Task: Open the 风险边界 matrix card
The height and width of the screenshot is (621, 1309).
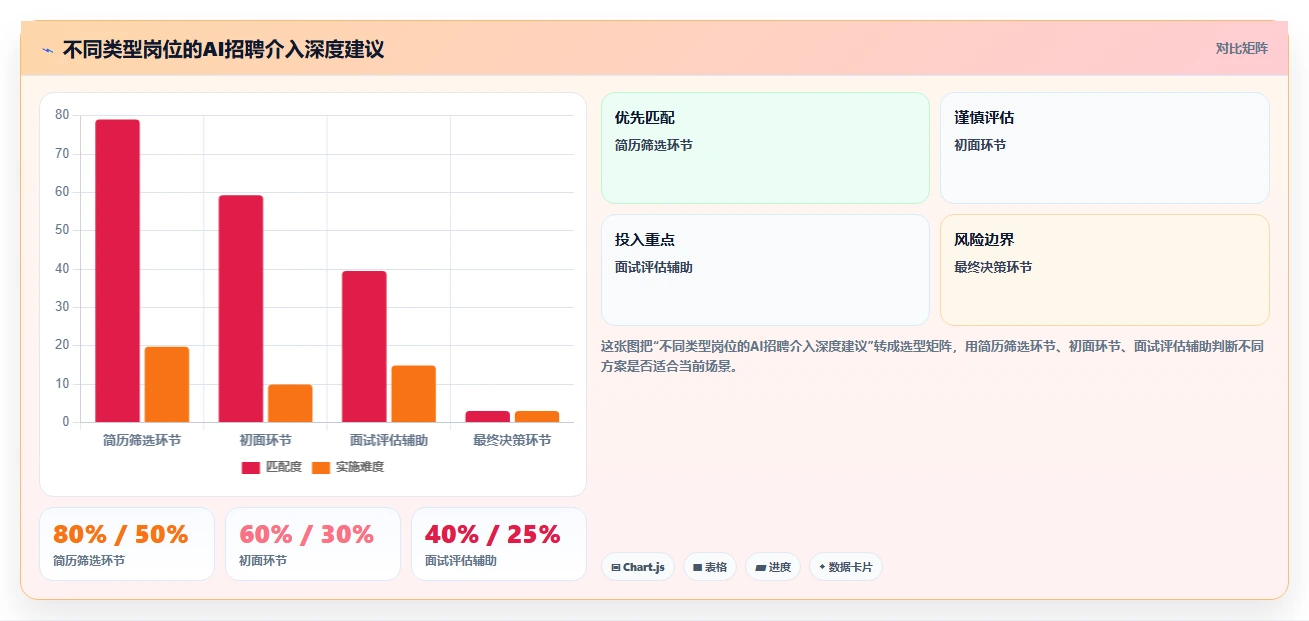Action: click(1105, 270)
